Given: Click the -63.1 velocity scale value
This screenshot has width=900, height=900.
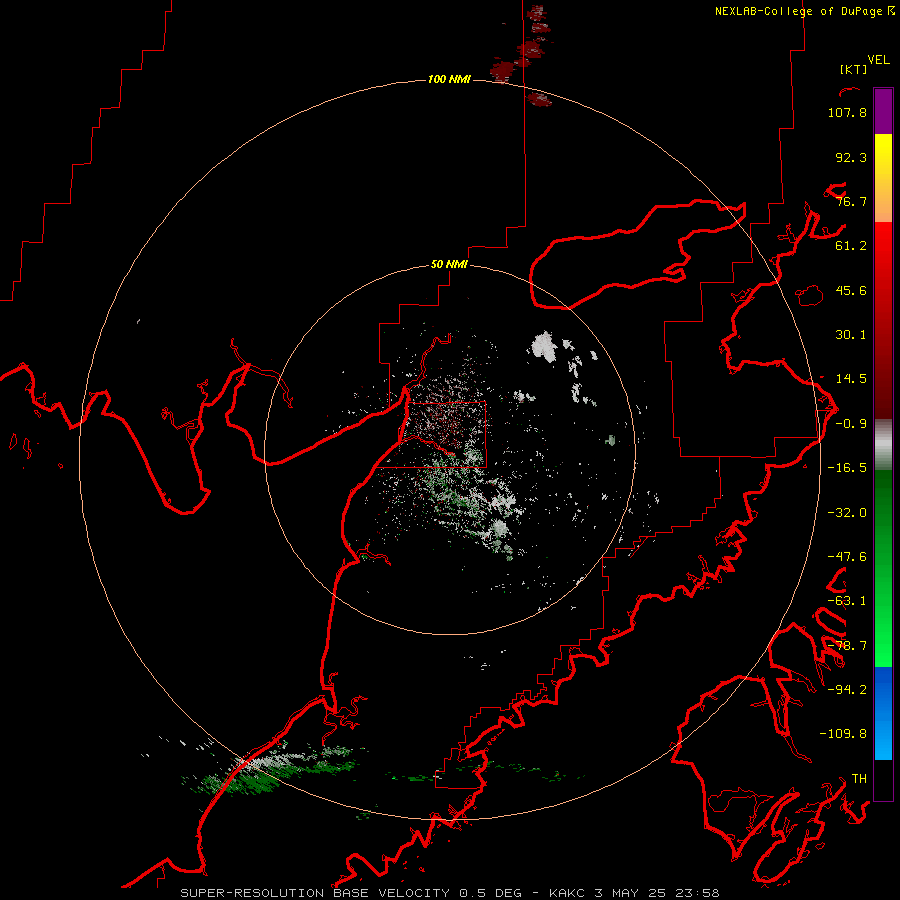Looking at the screenshot, I should coord(847,601).
